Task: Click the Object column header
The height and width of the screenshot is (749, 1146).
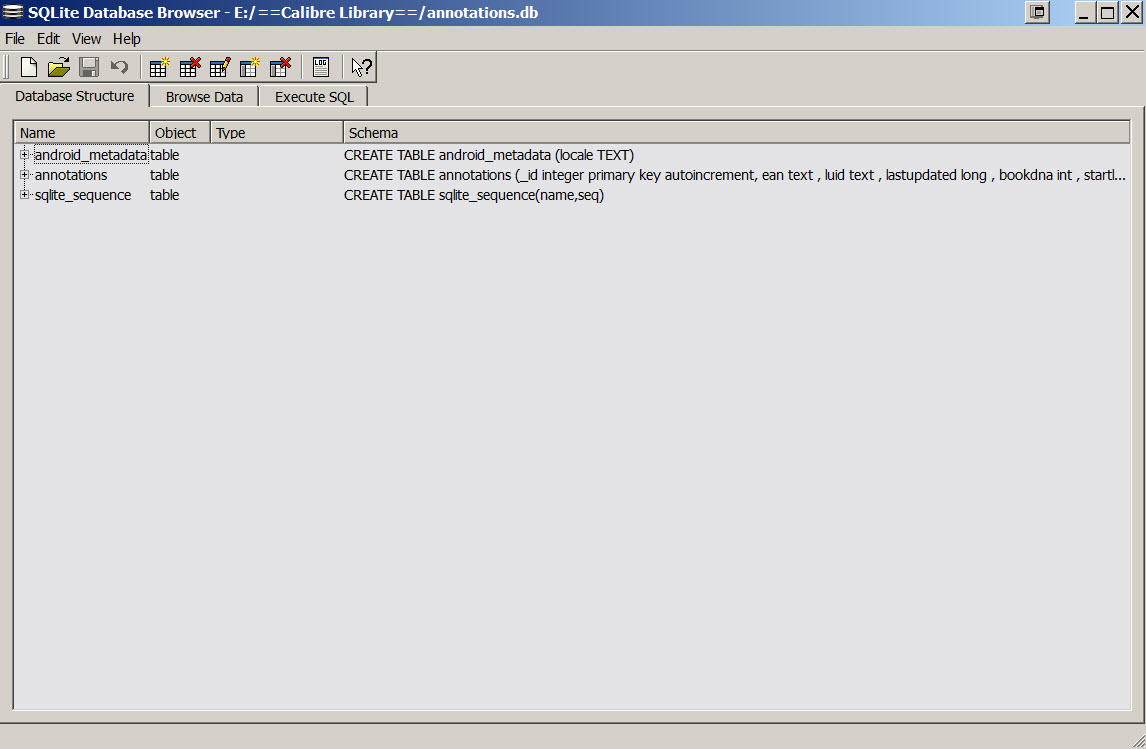Action: (x=180, y=132)
